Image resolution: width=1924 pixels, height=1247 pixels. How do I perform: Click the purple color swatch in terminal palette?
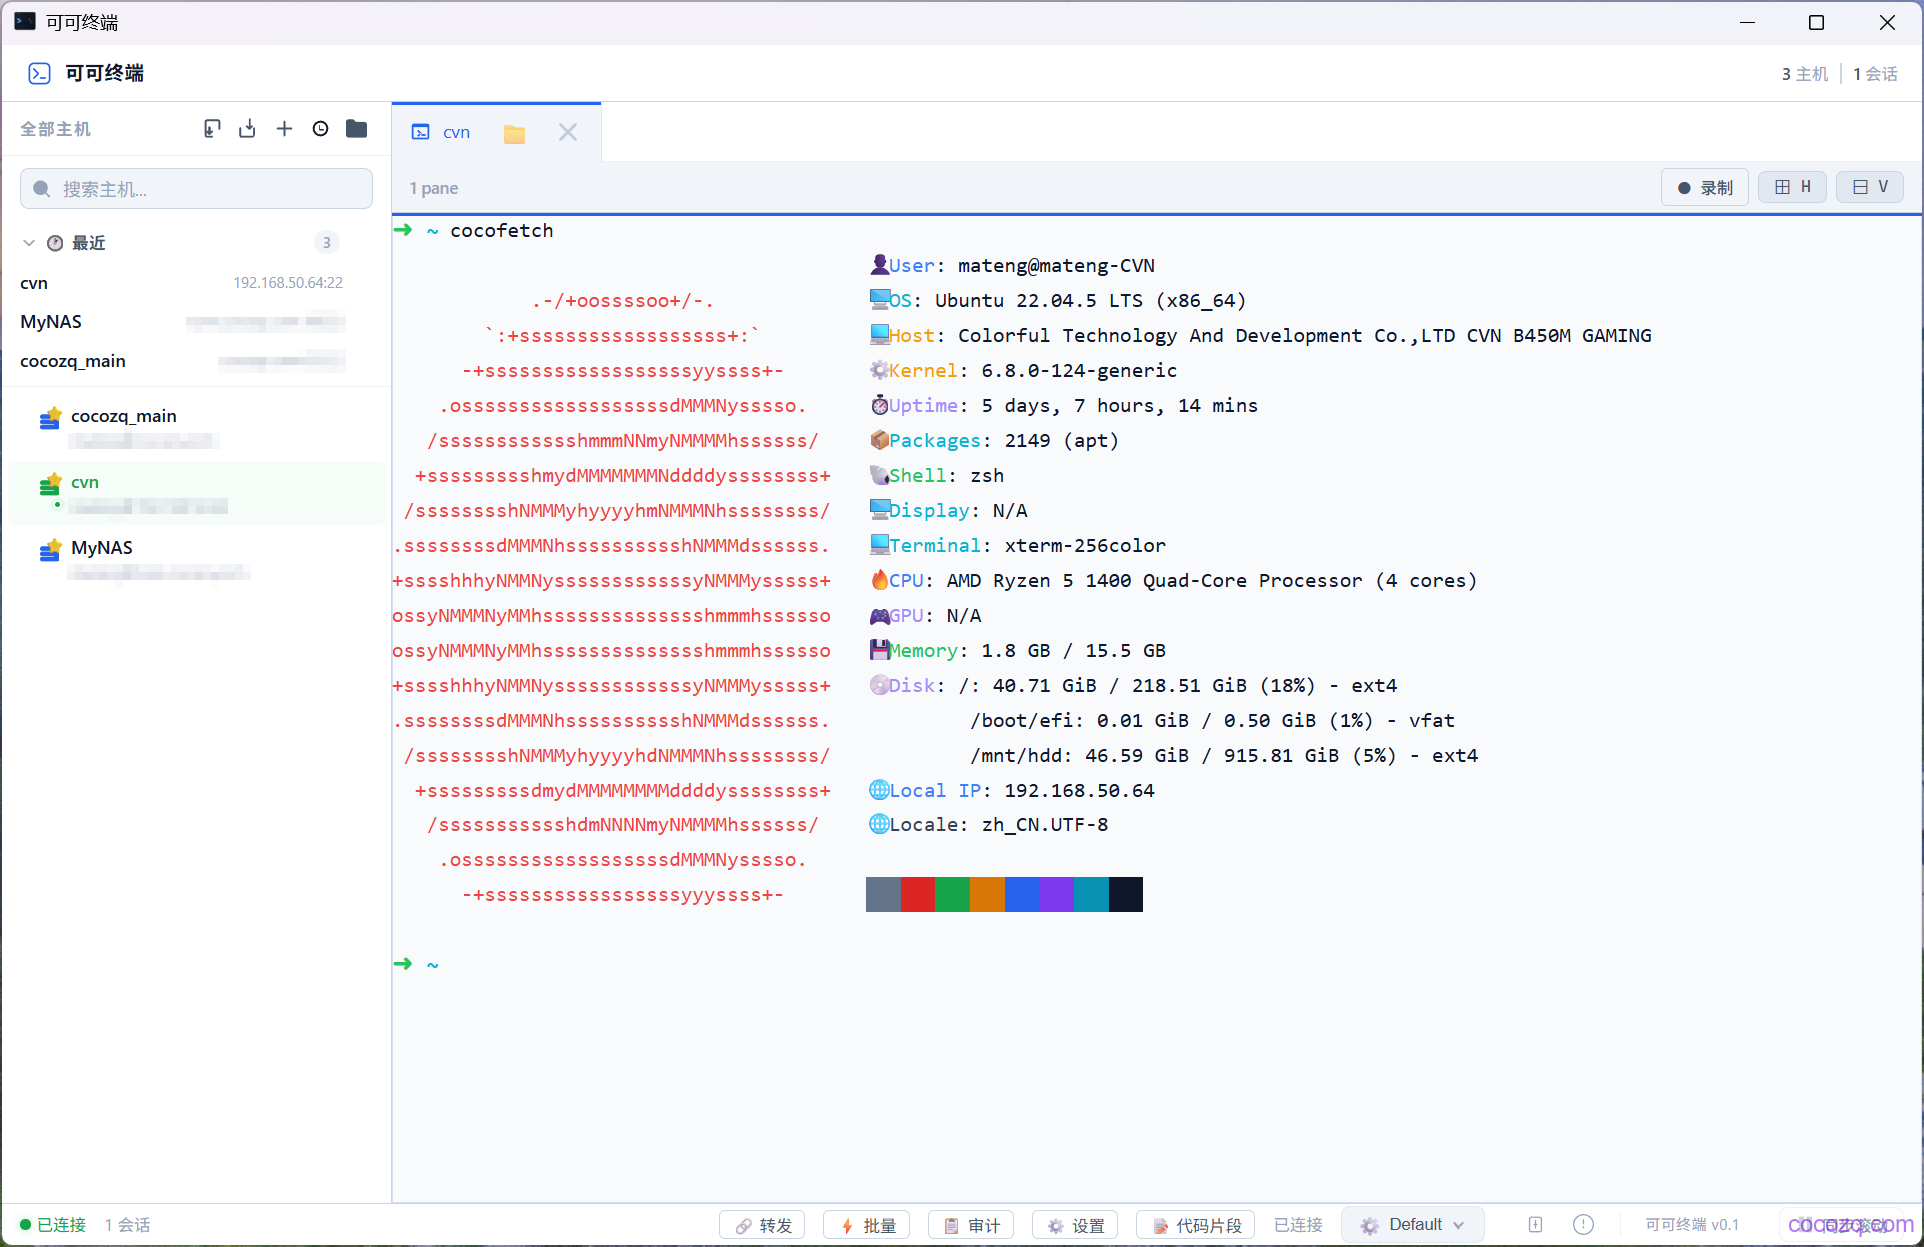pos(1056,894)
